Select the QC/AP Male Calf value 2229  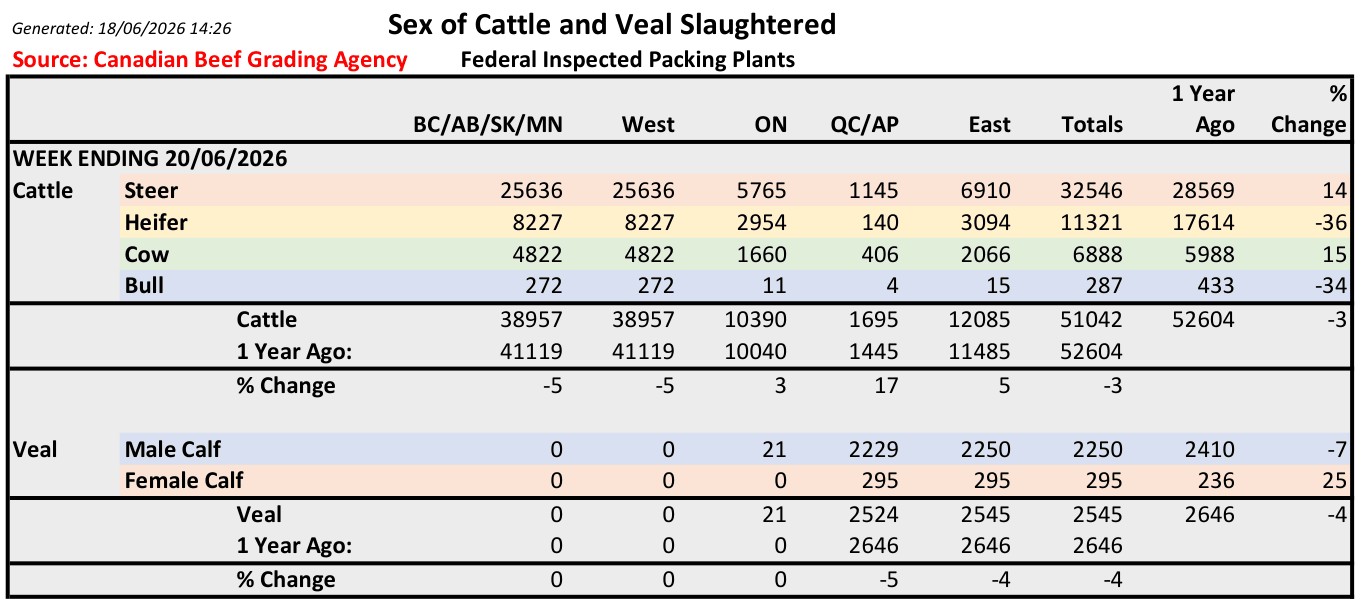coord(873,450)
